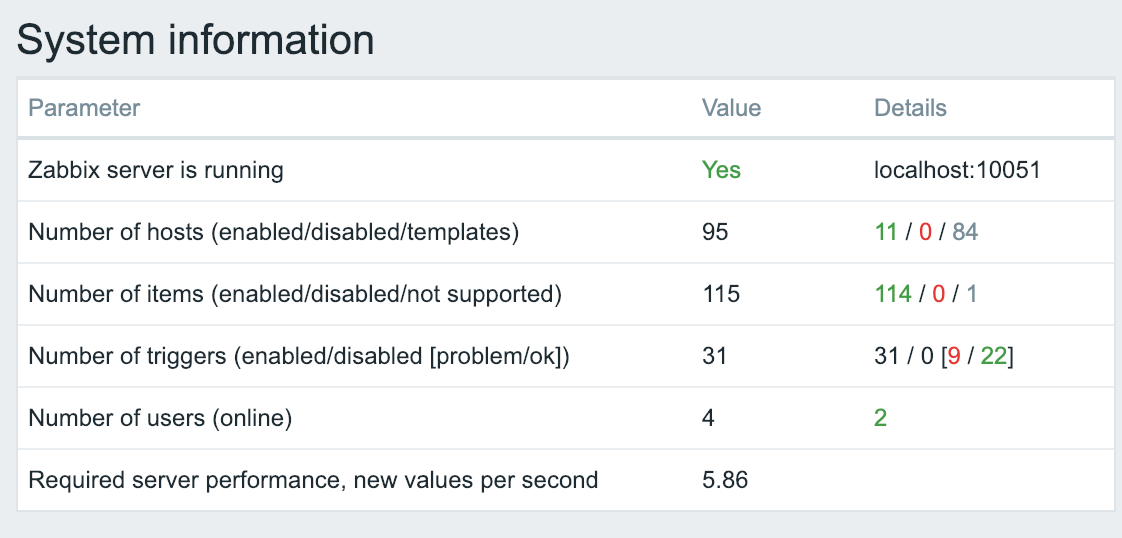Select the Details column header

point(910,108)
